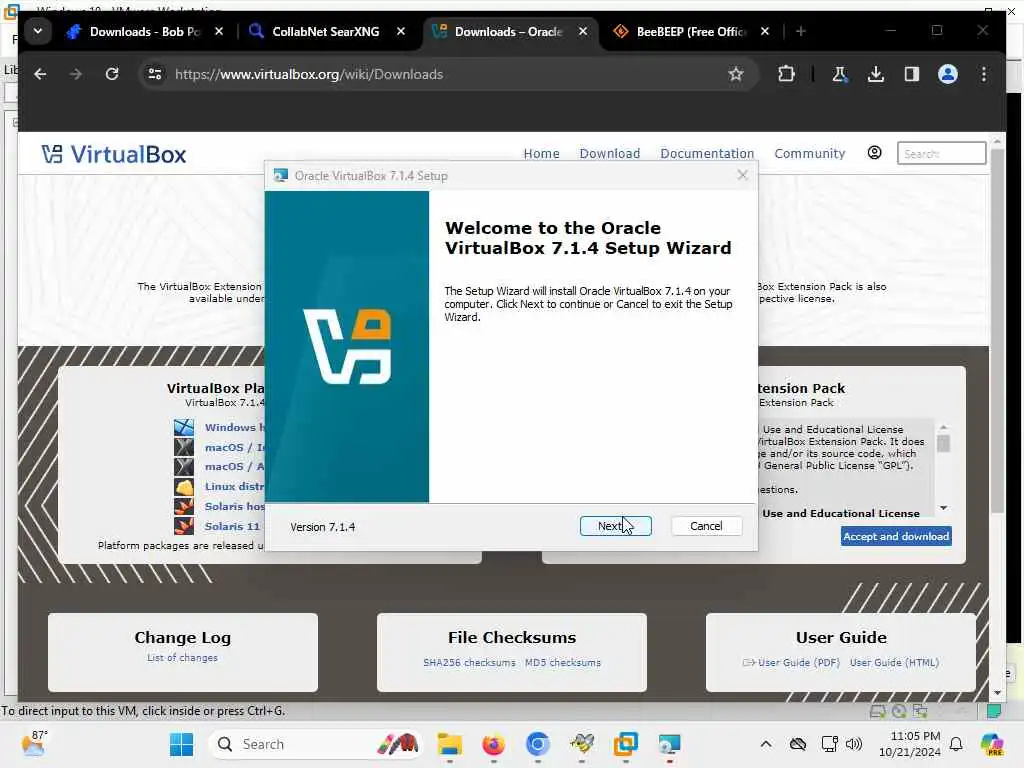Open the notification bell icon
This screenshot has height=768, width=1024.
[956, 744]
